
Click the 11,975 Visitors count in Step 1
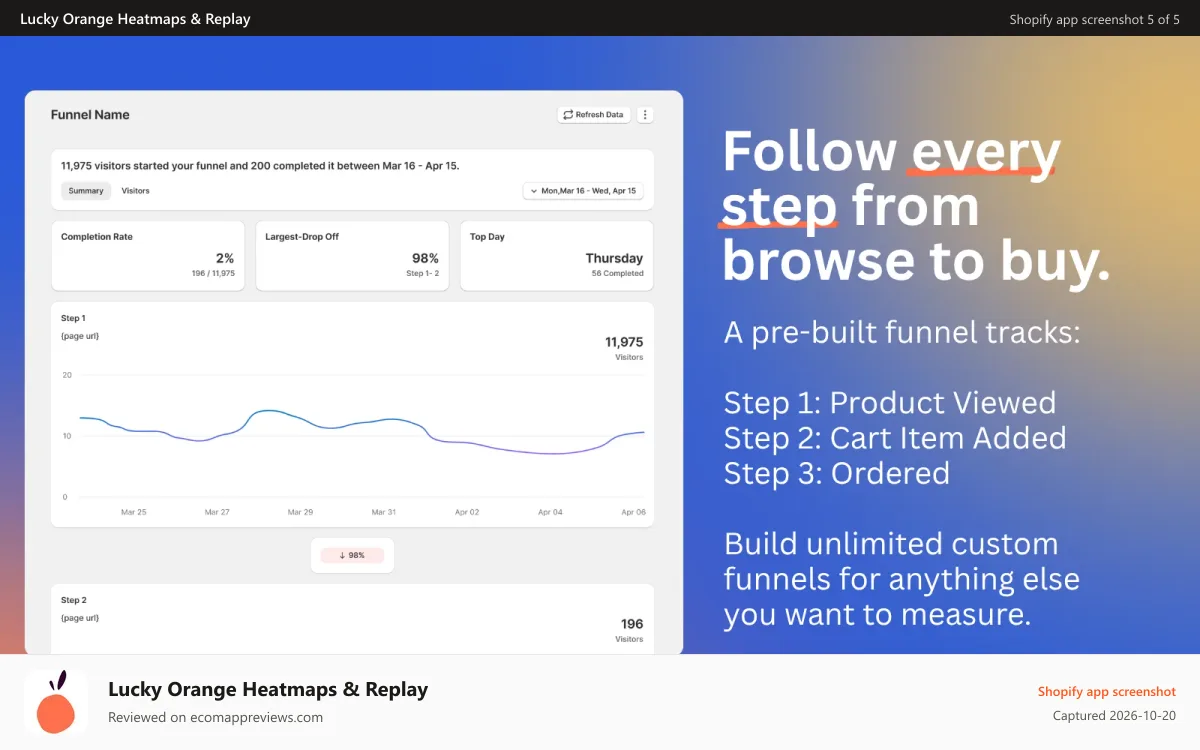pos(624,347)
